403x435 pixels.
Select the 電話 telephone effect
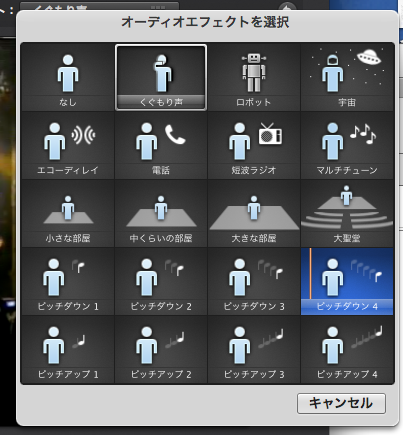pos(161,146)
